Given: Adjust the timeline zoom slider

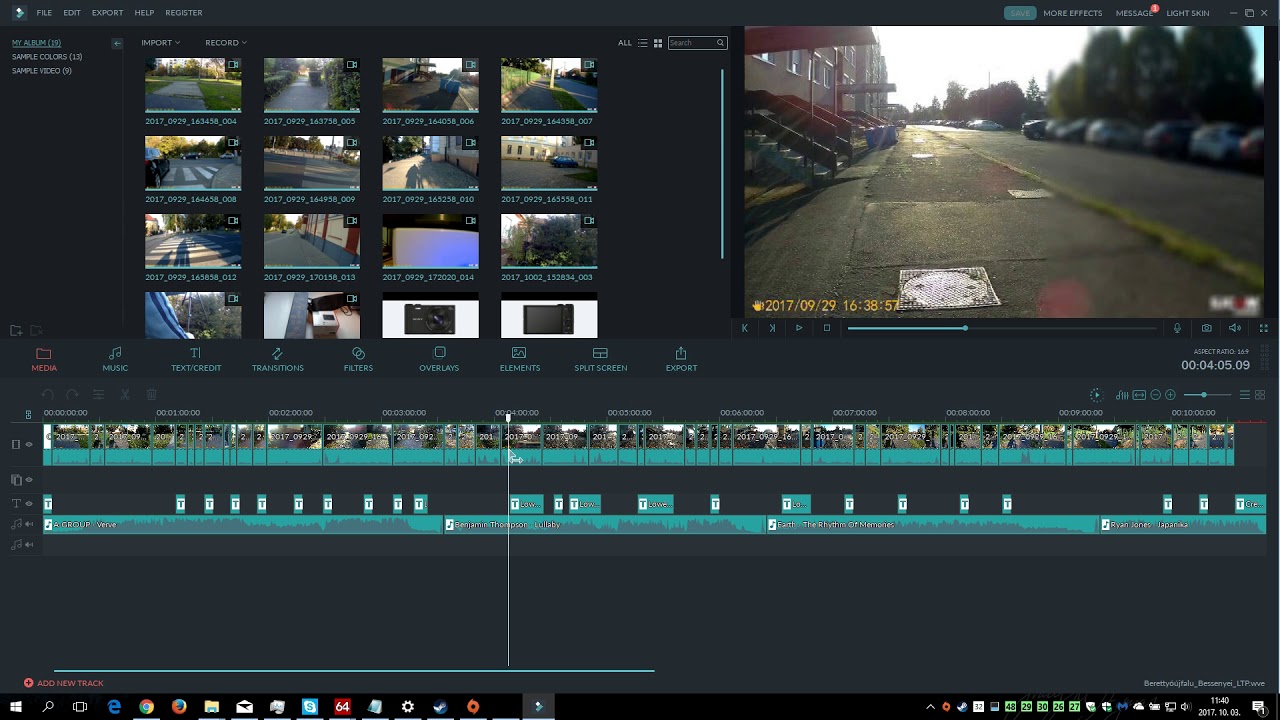Looking at the screenshot, I should click(x=1208, y=395).
